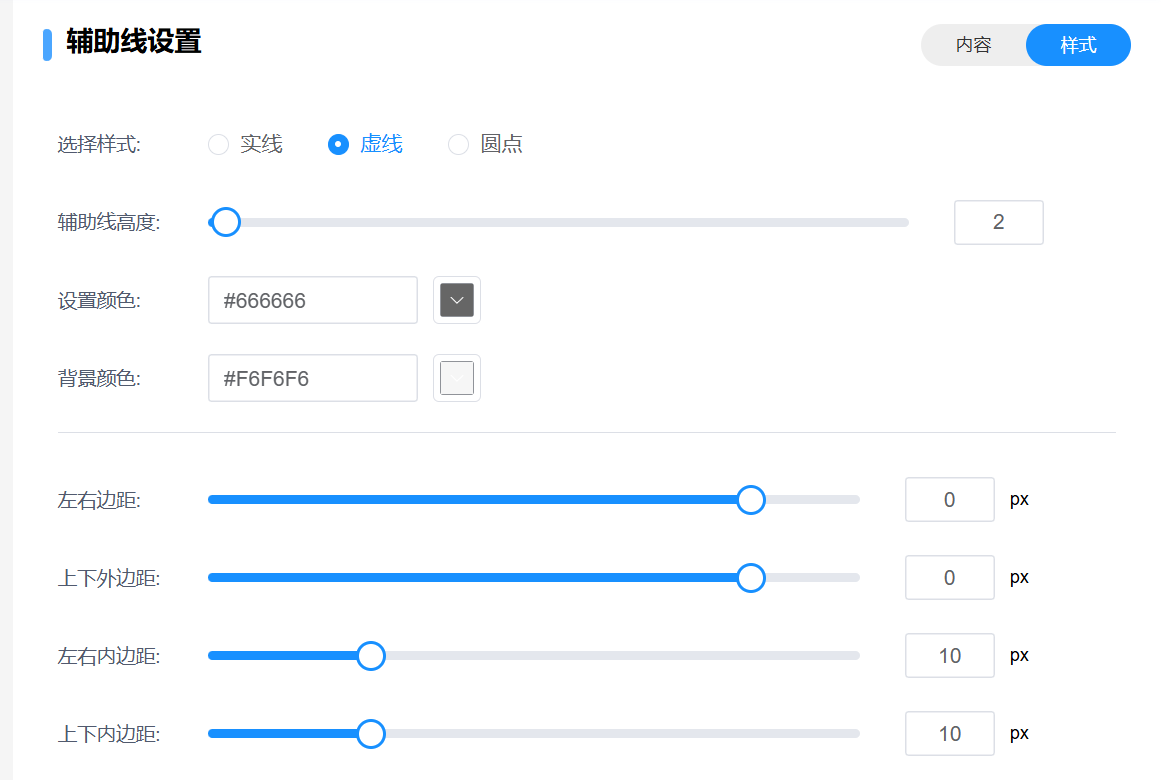This screenshot has width=1161, height=780.
Task: Click the 设置颜色 hex input field
Action: 312,300
